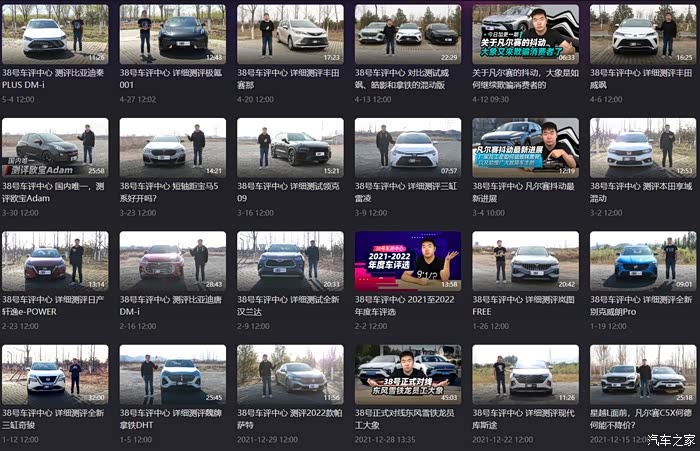Click title '38号车评中心 测评比亚迪唐DM-i'
The image size is (700, 451).
point(171,305)
